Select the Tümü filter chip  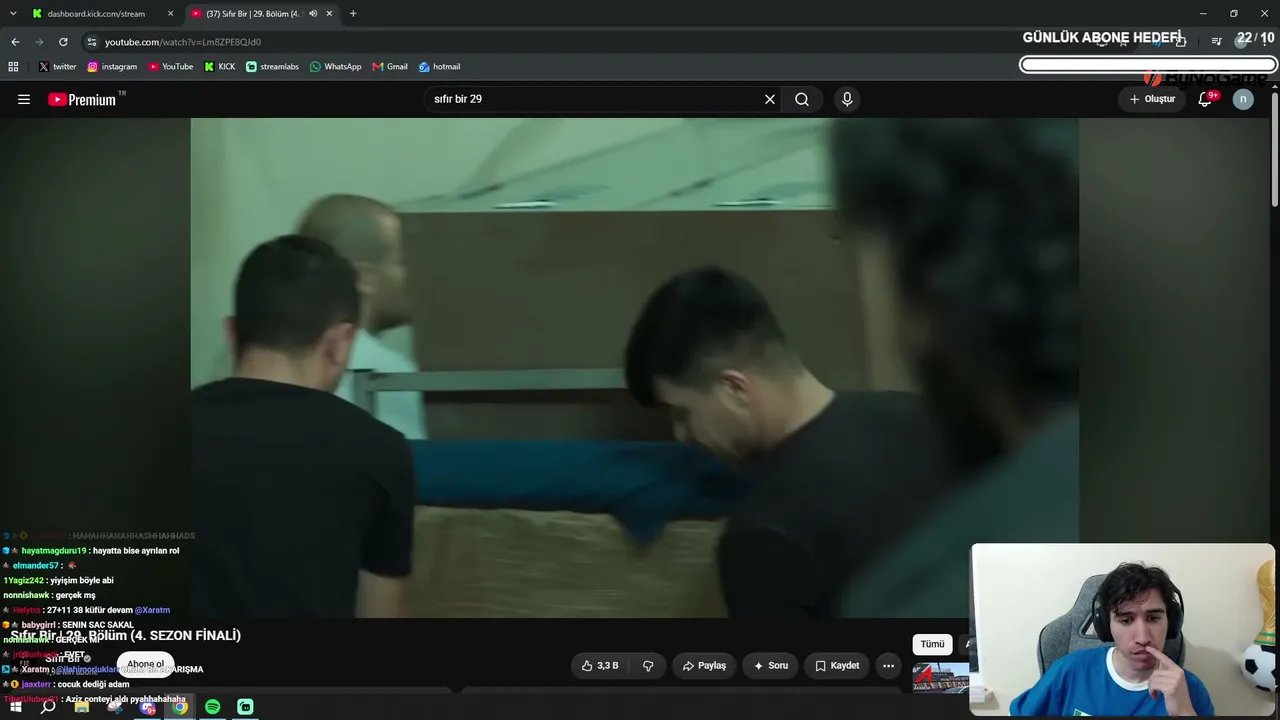coord(932,644)
